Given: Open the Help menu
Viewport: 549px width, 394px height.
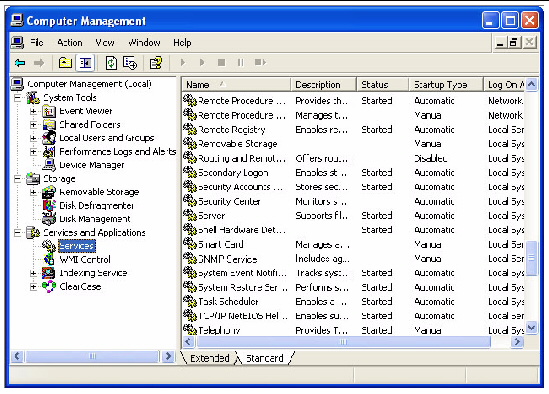Looking at the screenshot, I should [182, 43].
